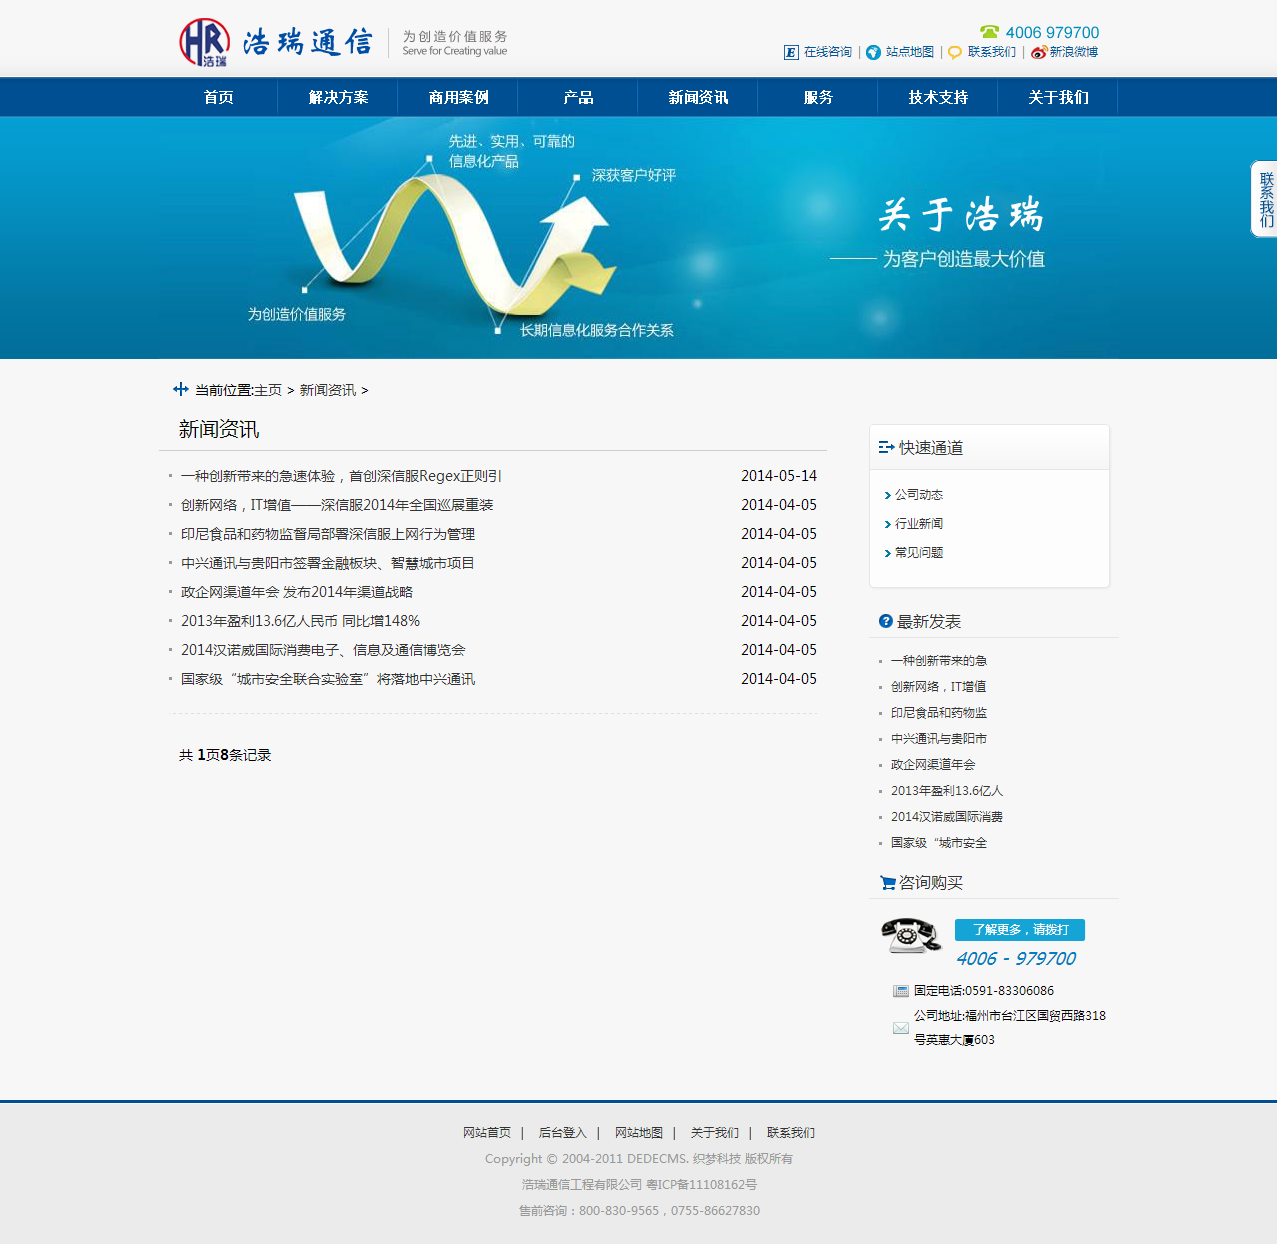Go to the 技术支持 menu item
This screenshot has height=1244, width=1277.
[x=938, y=97]
